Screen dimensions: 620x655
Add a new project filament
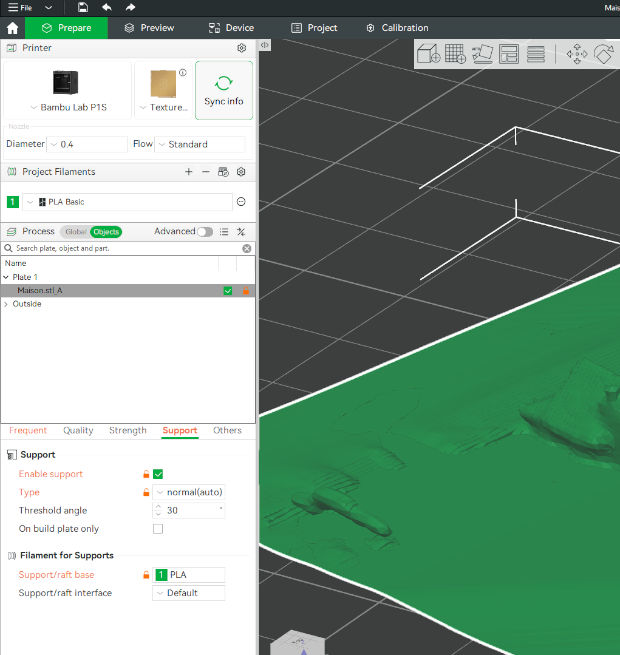(x=188, y=172)
